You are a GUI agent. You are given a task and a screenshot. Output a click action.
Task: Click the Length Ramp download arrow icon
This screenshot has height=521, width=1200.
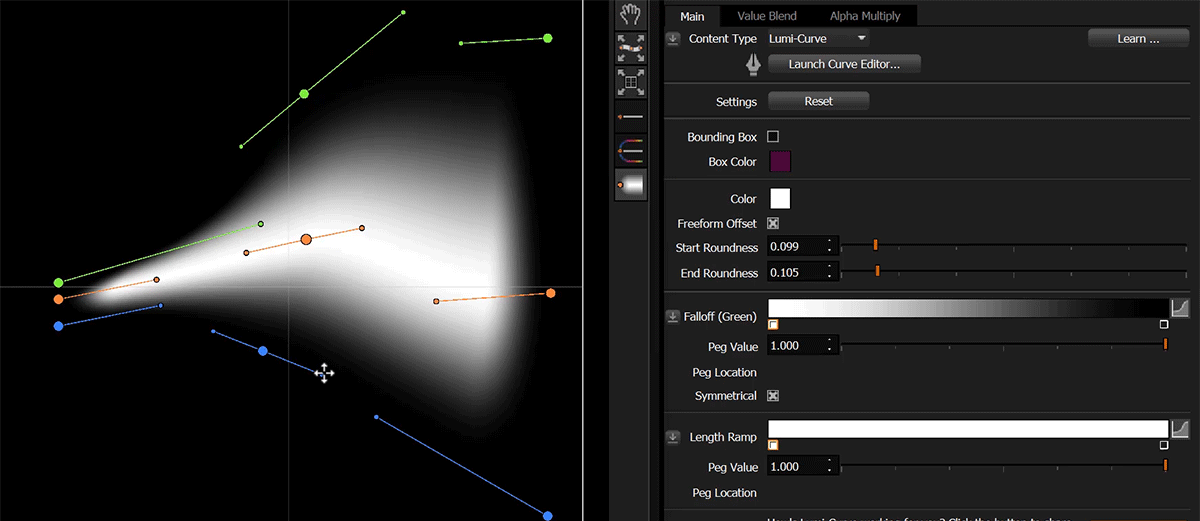[x=673, y=437]
